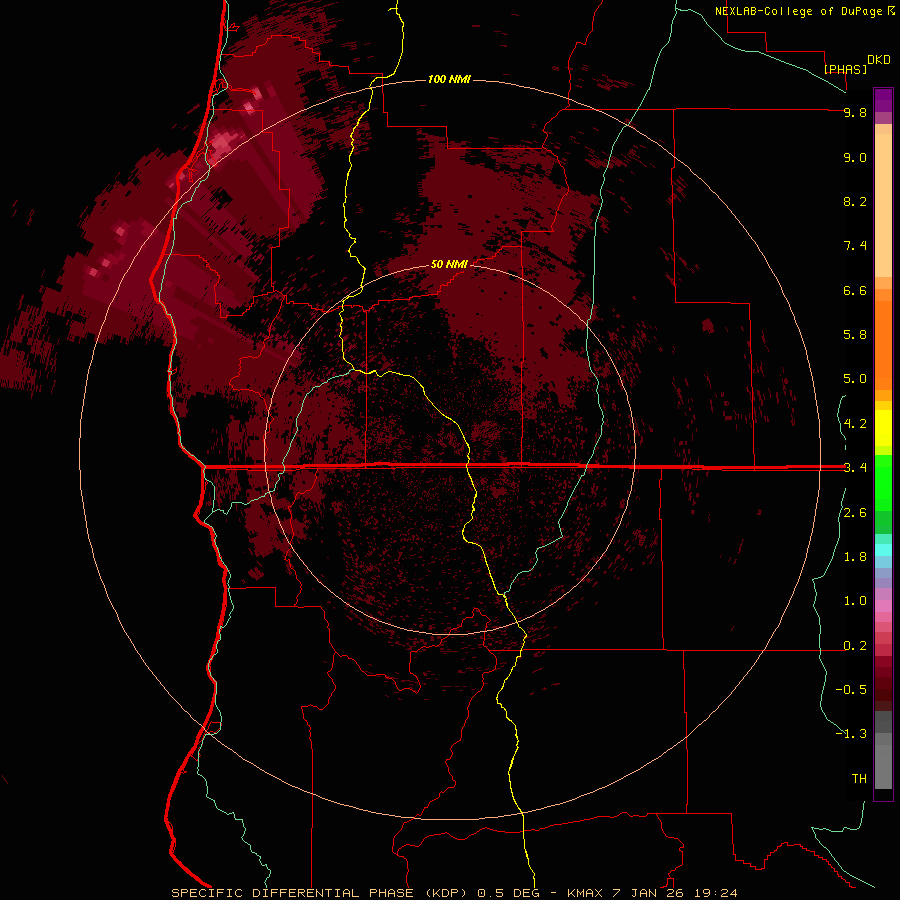Screen dimensions: 900x900
Task: Click the 2.6 scale value
Action: click(x=855, y=513)
